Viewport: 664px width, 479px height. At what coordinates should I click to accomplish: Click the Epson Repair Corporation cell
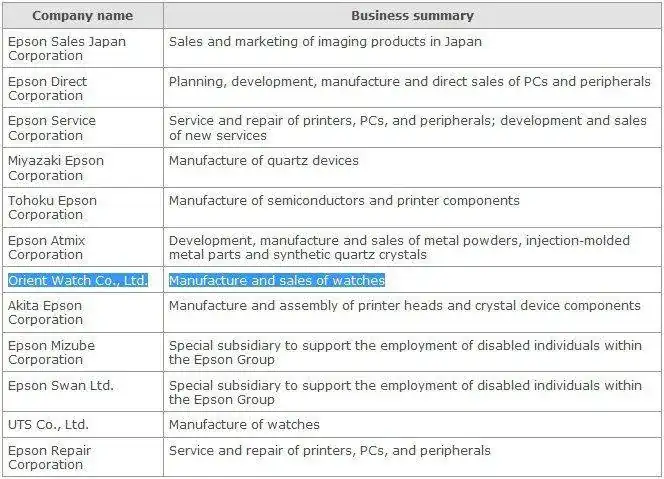click(49, 457)
